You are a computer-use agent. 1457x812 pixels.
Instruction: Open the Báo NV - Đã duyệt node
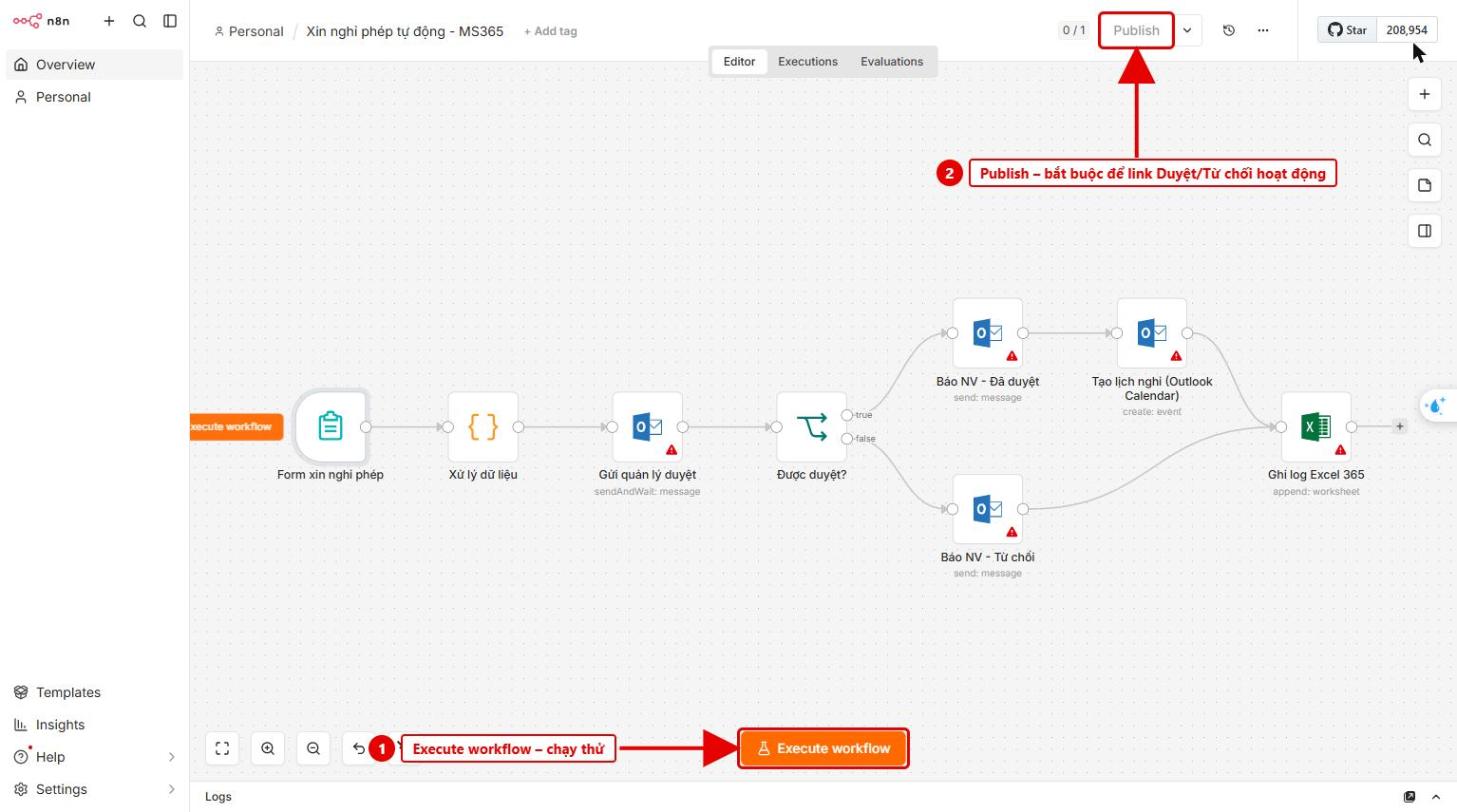[x=988, y=333]
